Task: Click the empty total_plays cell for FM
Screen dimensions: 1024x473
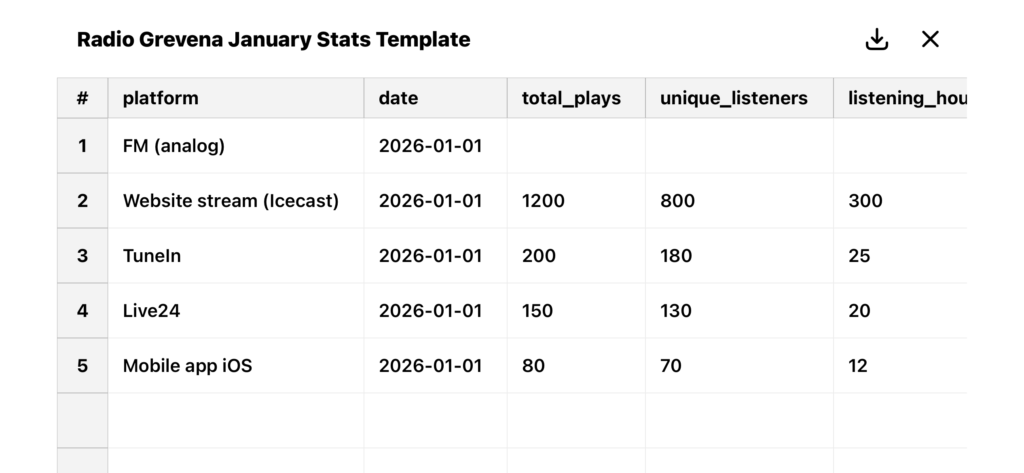Action: click(576, 146)
